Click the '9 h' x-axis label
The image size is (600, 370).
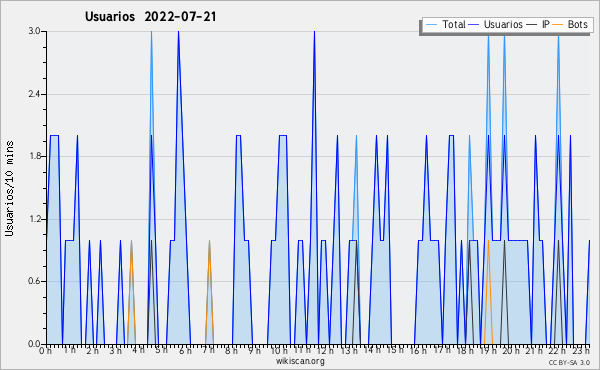click(254, 350)
